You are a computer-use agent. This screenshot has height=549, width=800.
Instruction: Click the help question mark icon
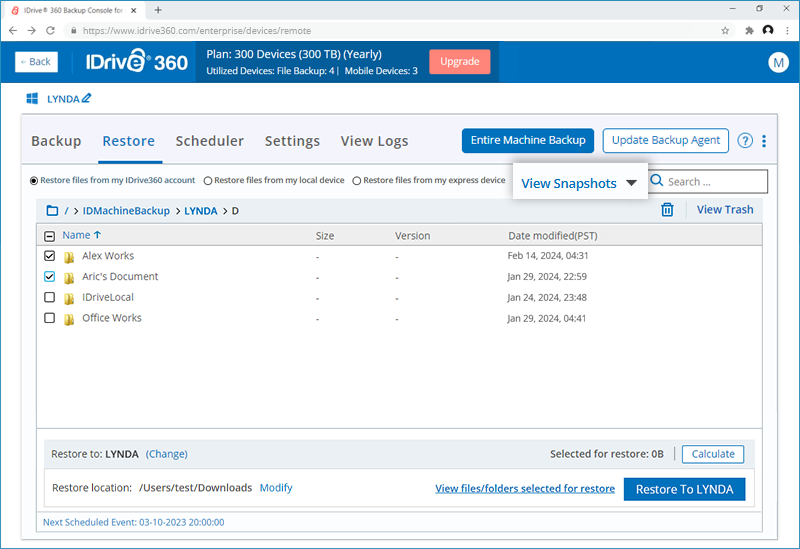(745, 141)
